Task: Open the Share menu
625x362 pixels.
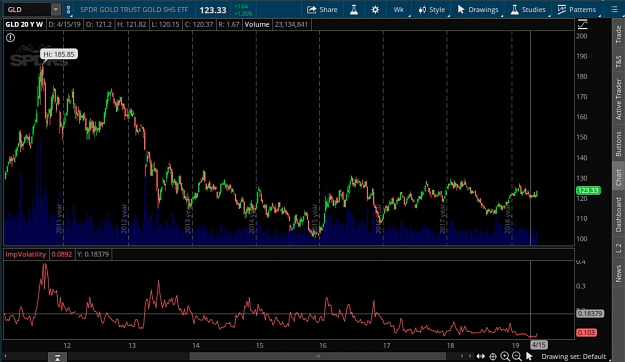Action: pos(322,10)
